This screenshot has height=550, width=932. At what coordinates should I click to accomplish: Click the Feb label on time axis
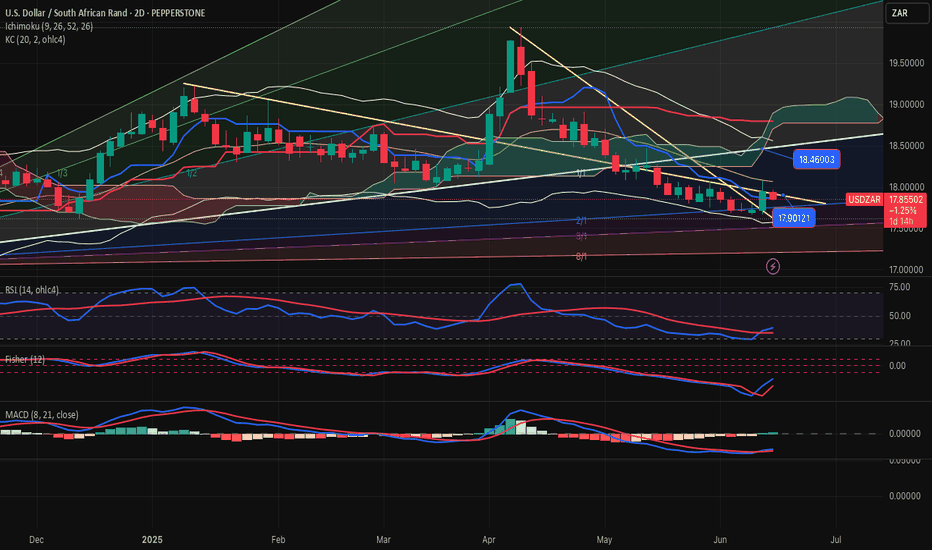[278, 540]
